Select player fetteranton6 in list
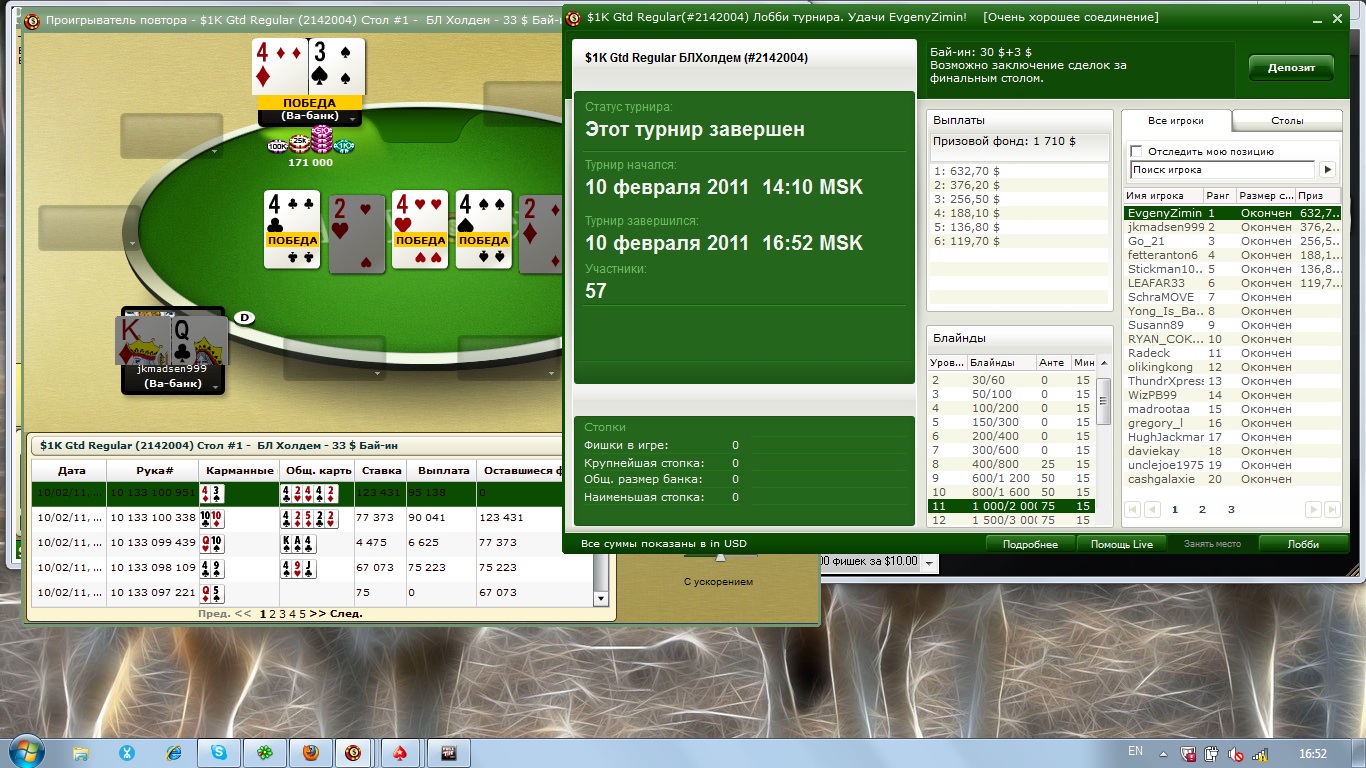1366x768 pixels. click(x=1232, y=255)
